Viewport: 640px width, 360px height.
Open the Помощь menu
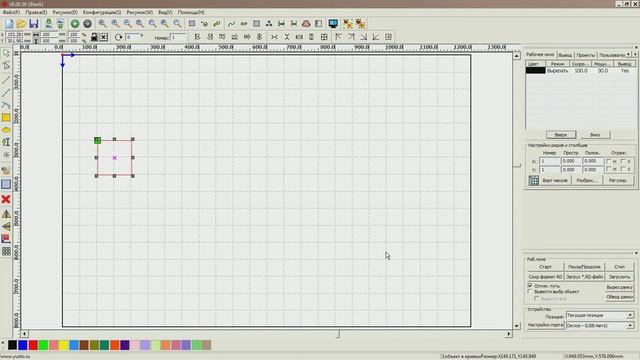click(x=191, y=12)
